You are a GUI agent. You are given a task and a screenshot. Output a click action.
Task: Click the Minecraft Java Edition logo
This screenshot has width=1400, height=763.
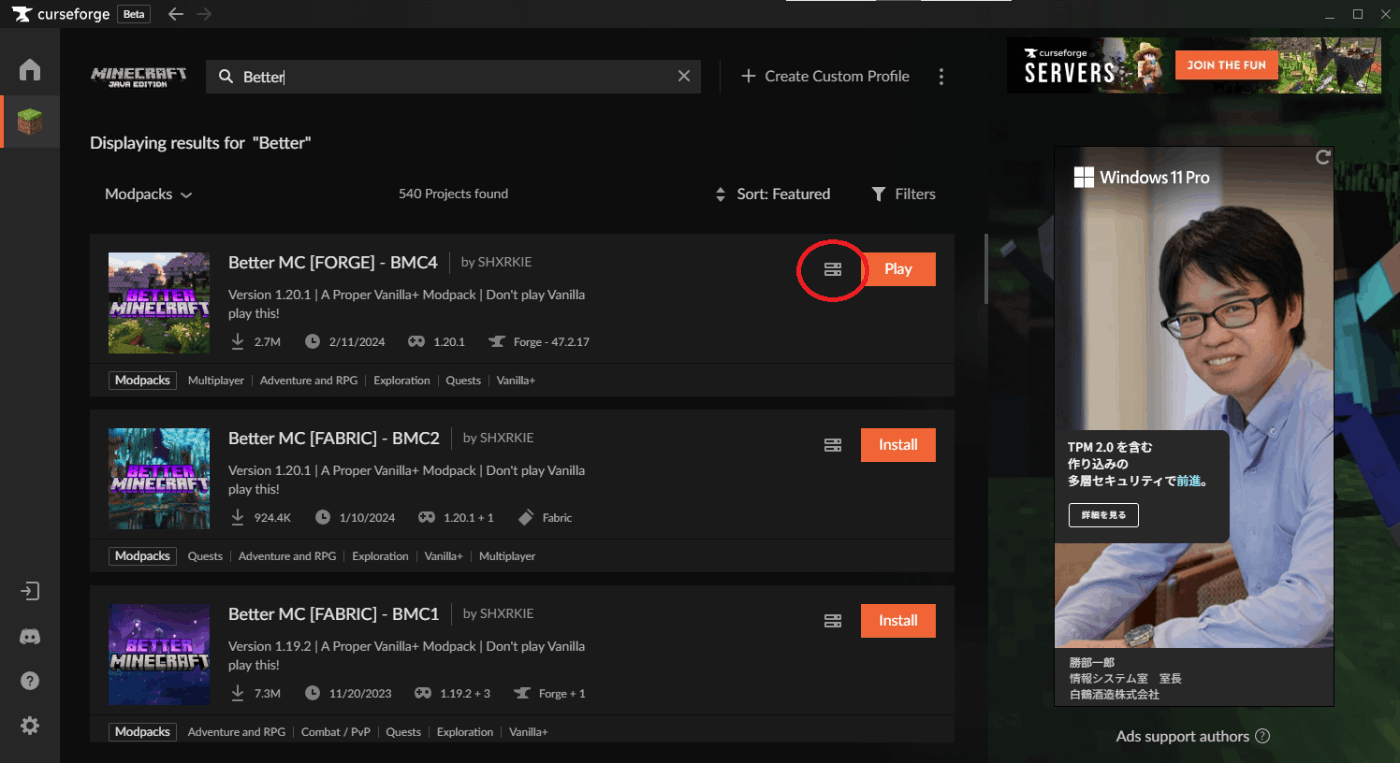click(139, 77)
